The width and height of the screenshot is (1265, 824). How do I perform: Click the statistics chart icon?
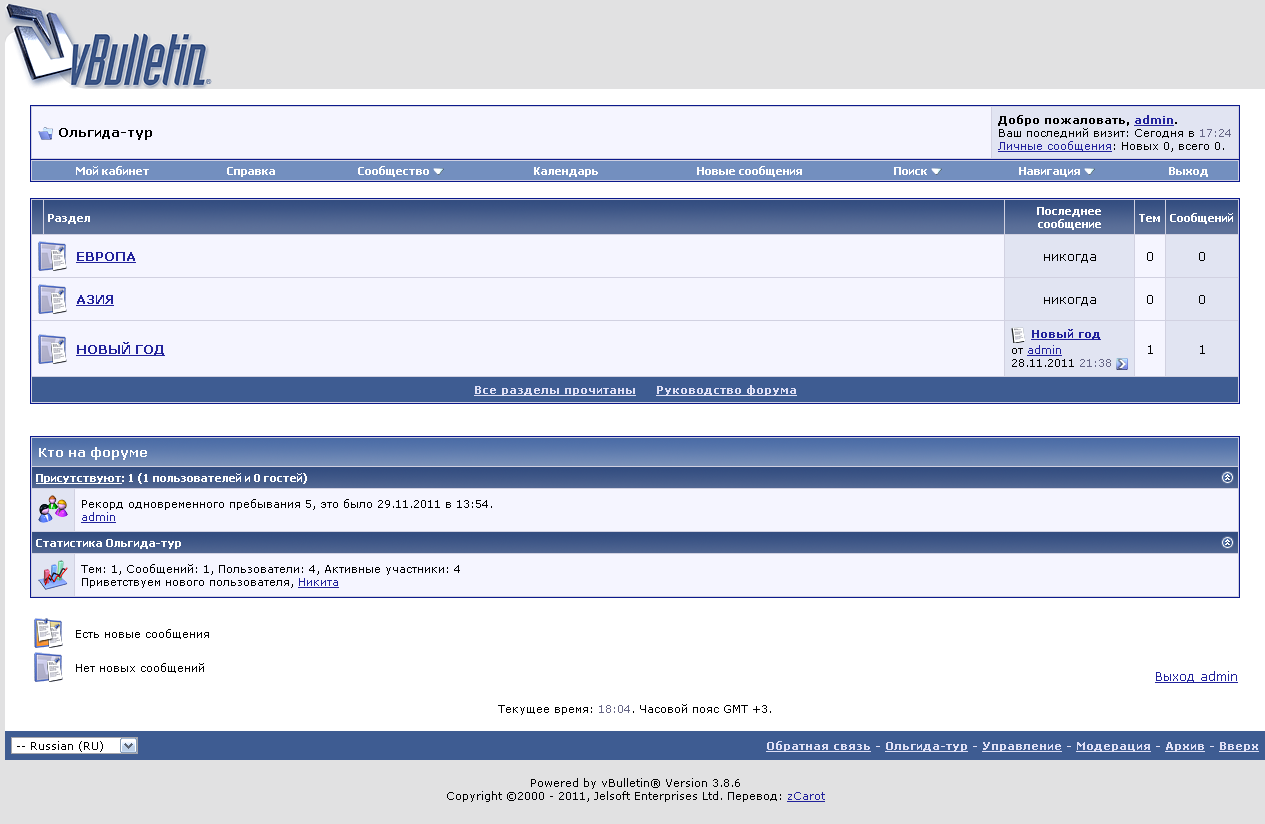coord(53,575)
